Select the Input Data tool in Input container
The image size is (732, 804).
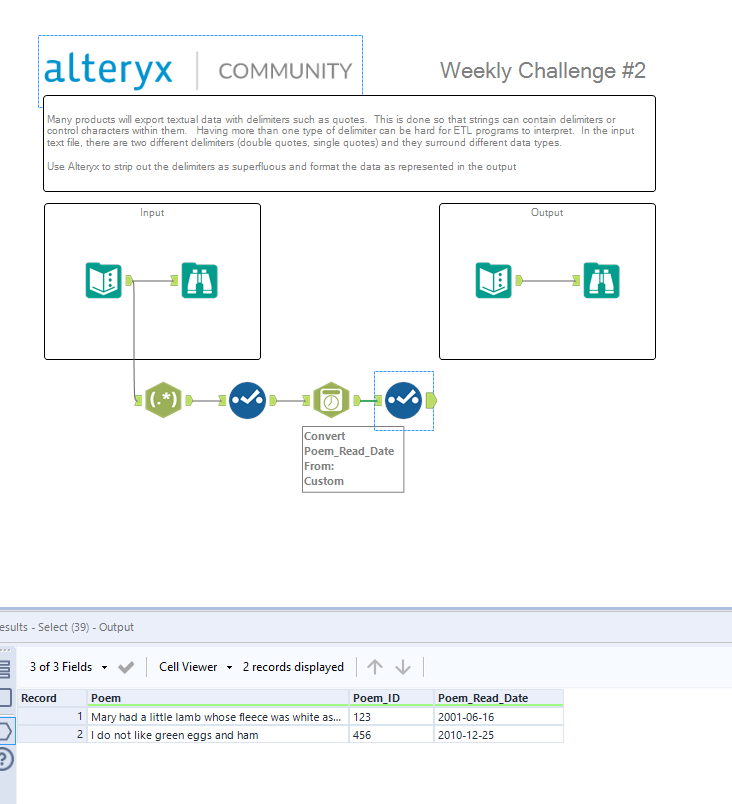pos(104,280)
